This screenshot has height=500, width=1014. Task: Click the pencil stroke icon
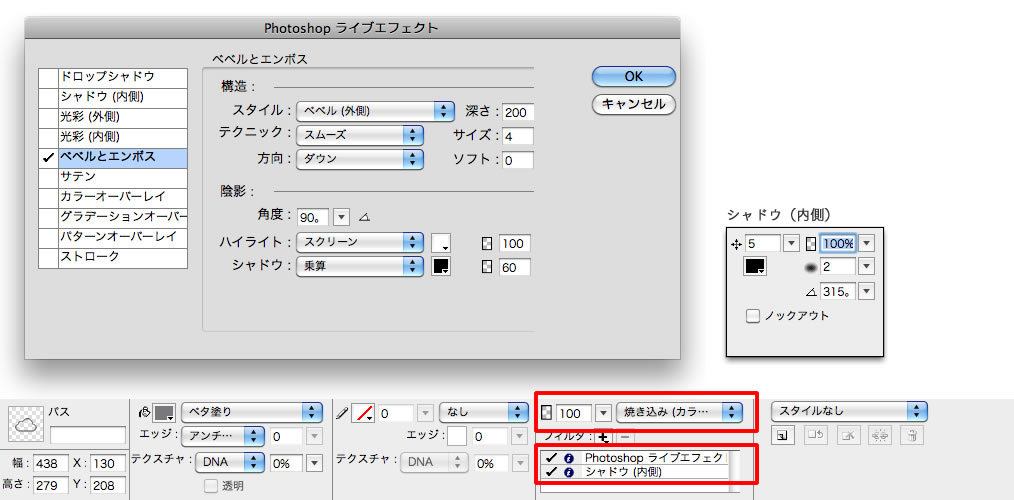pyautogui.click(x=342, y=411)
